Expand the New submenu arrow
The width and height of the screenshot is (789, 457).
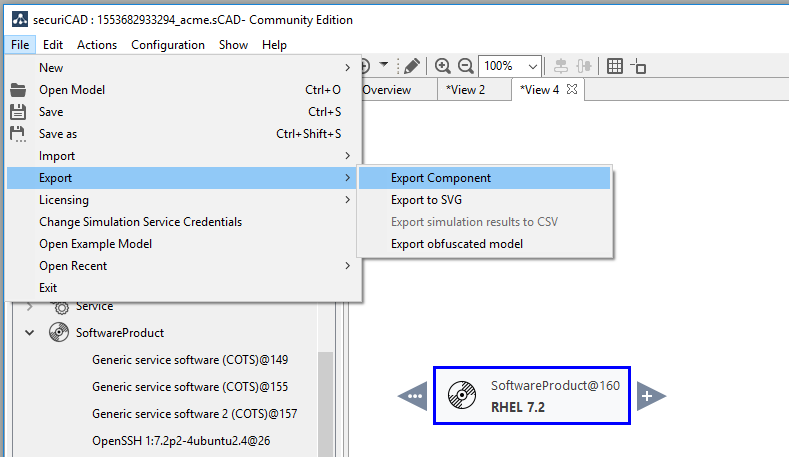(347, 67)
